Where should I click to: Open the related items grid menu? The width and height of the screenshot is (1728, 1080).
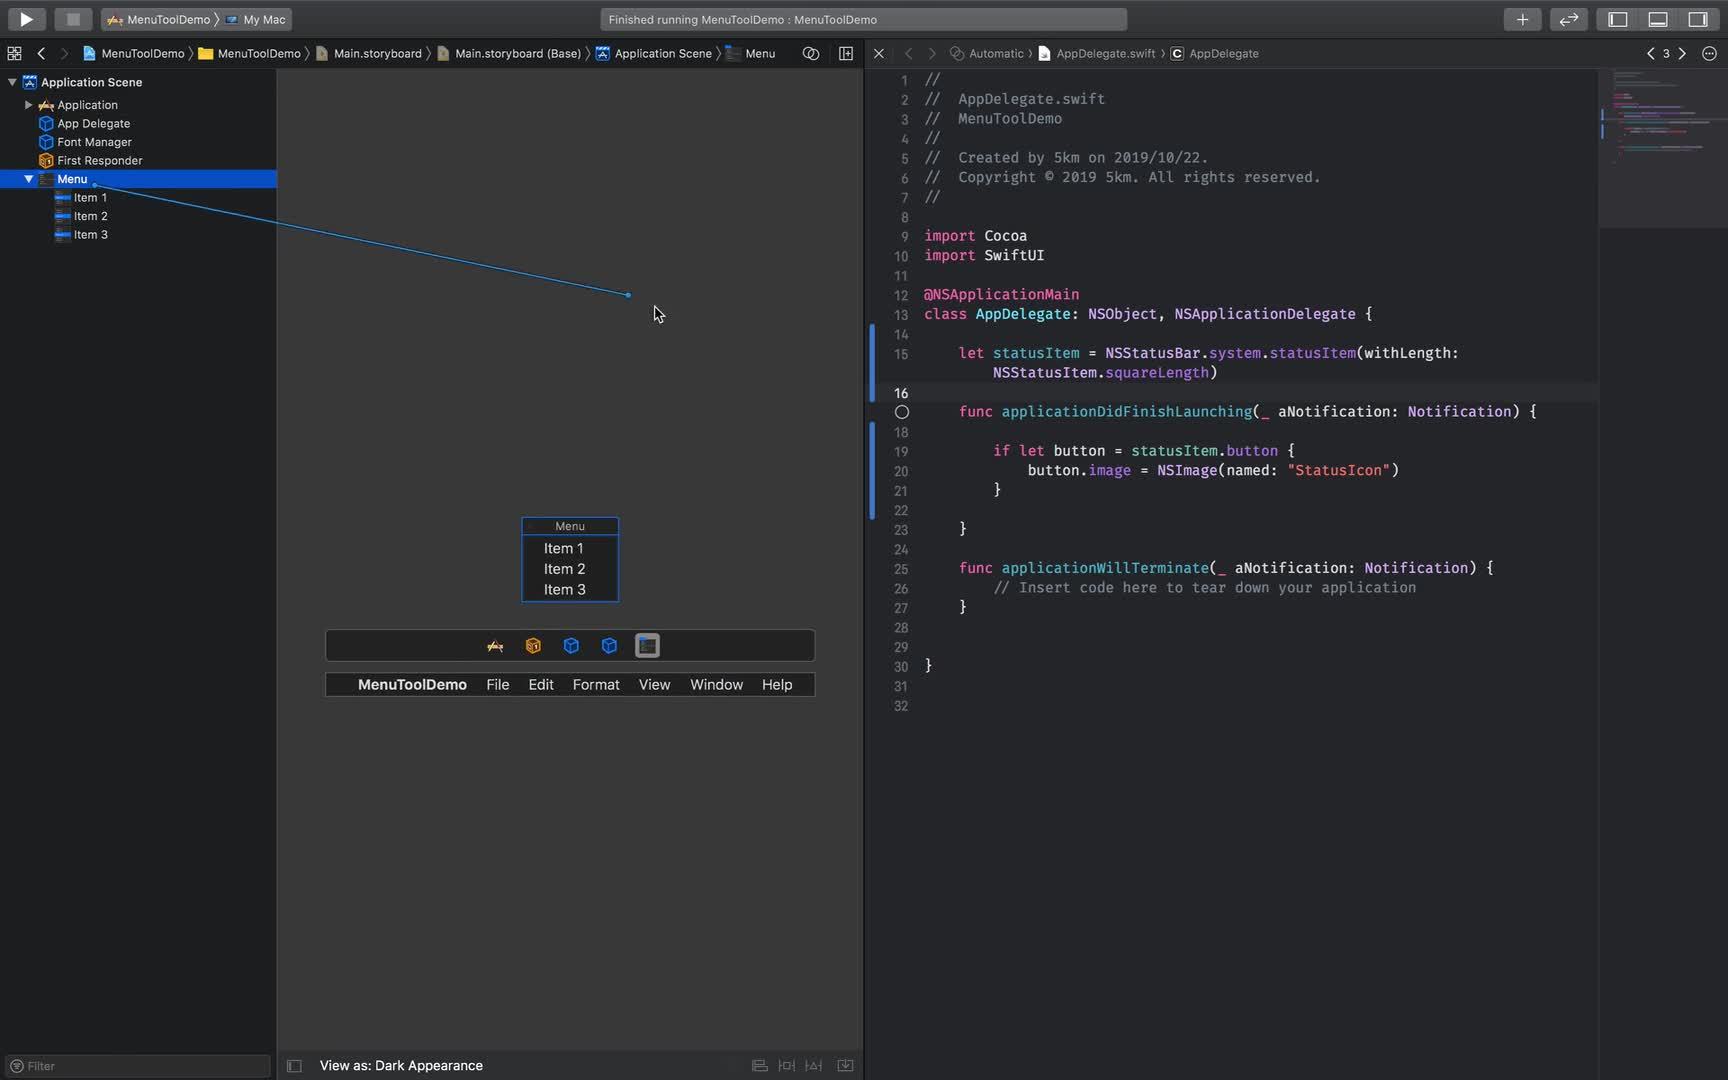(14, 53)
